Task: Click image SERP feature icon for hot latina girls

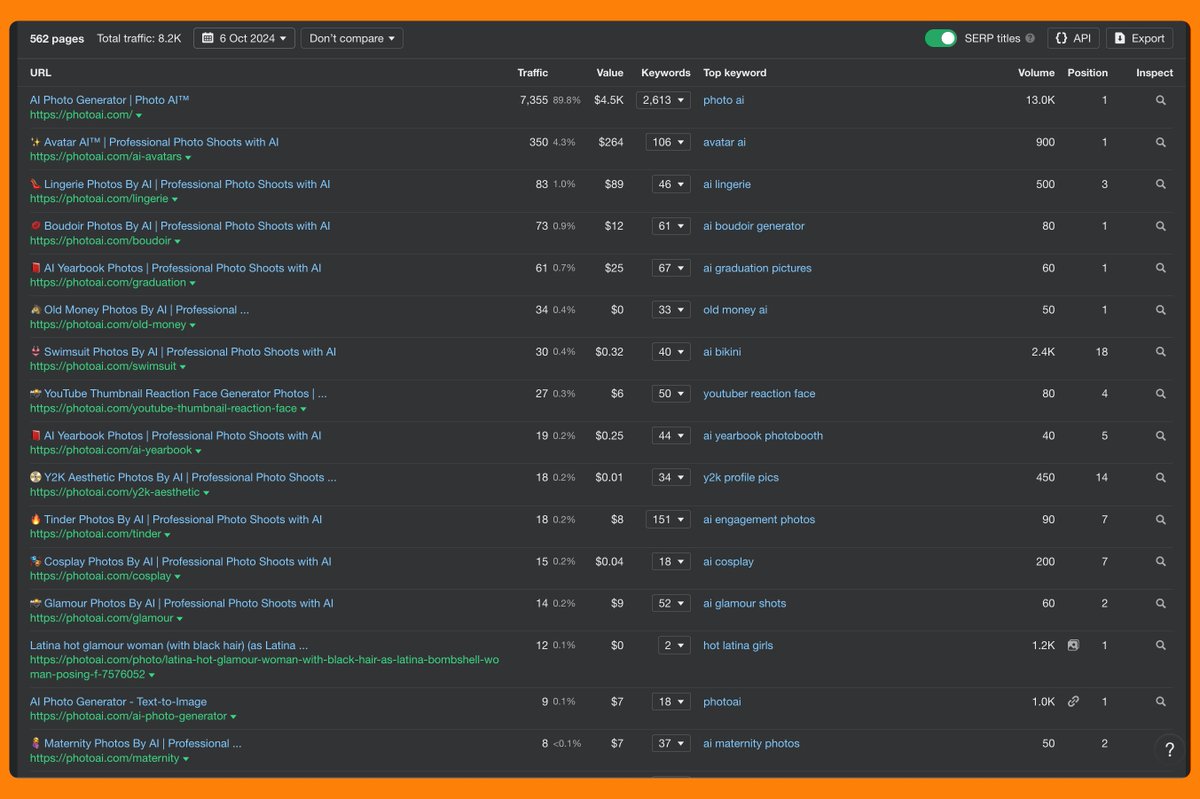Action: click(x=1073, y=646)
